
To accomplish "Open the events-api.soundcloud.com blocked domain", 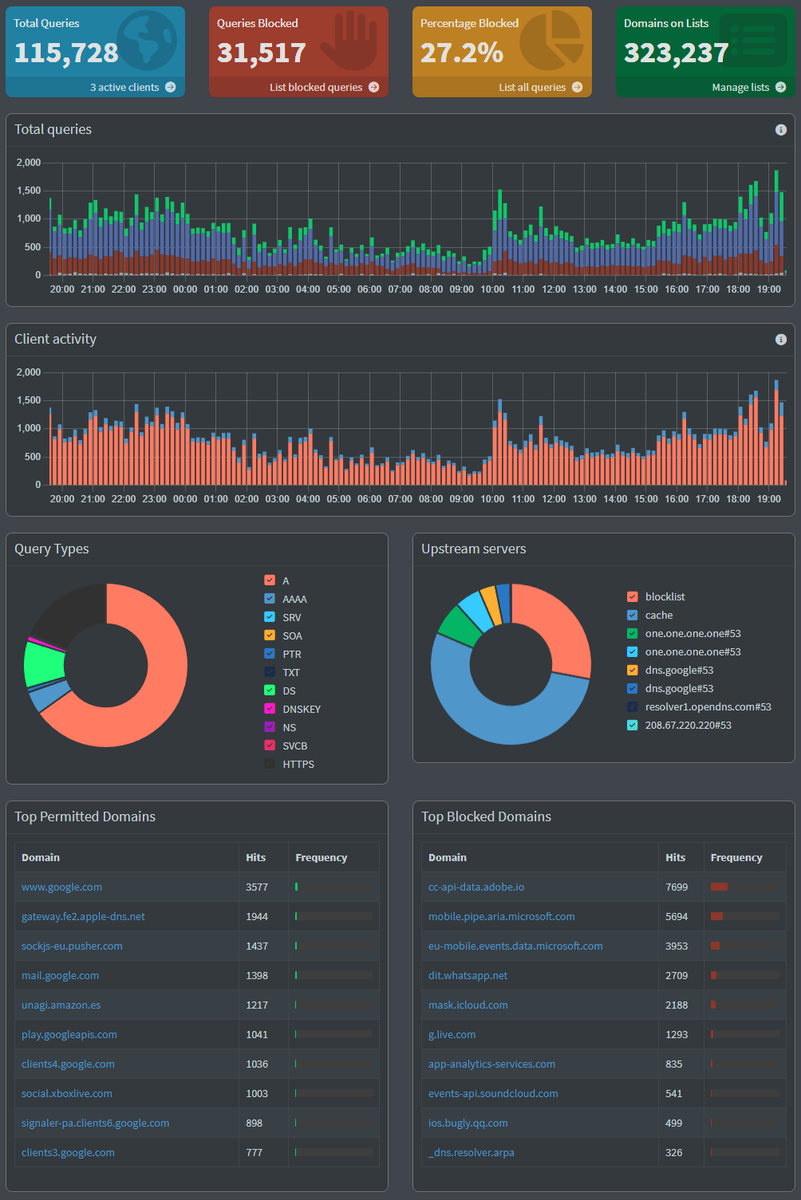I will tap(493, 1094).
